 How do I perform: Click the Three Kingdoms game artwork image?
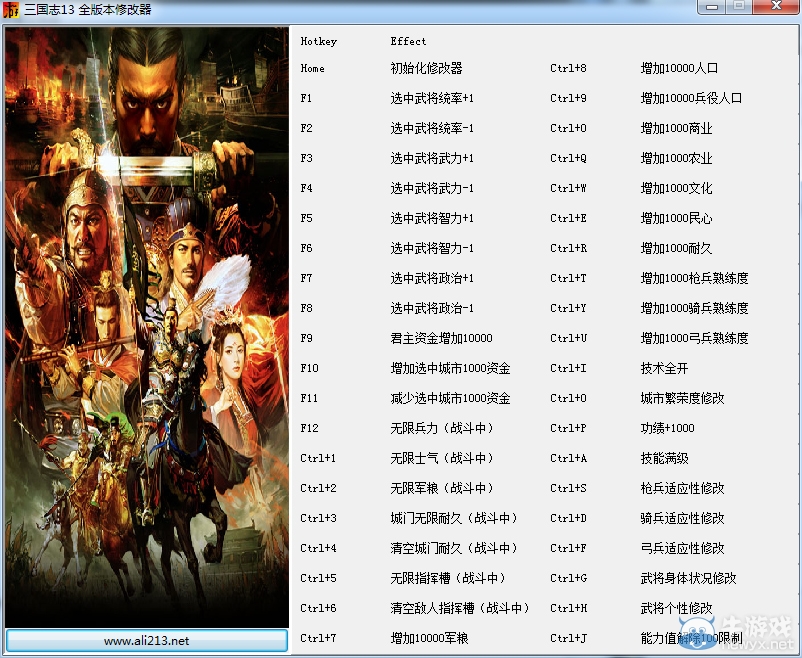147,327
